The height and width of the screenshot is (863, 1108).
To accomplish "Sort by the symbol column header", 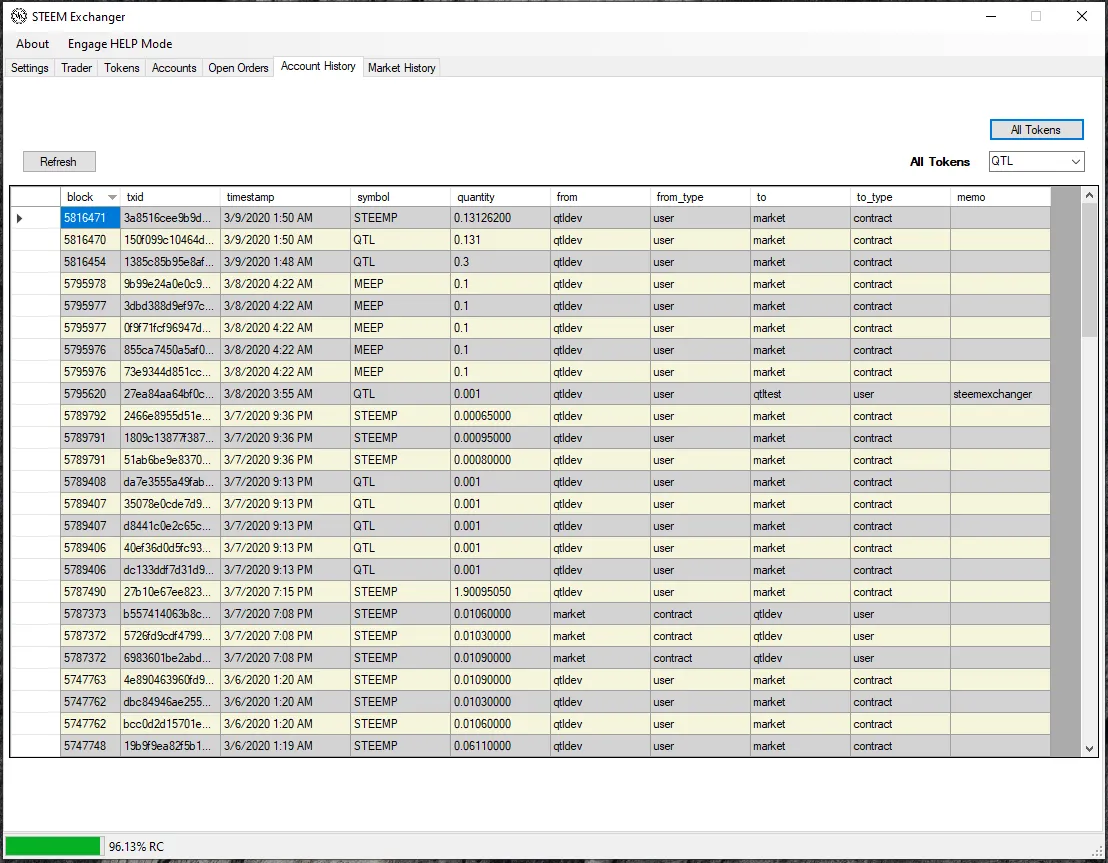I will click(x=401, y=197).
